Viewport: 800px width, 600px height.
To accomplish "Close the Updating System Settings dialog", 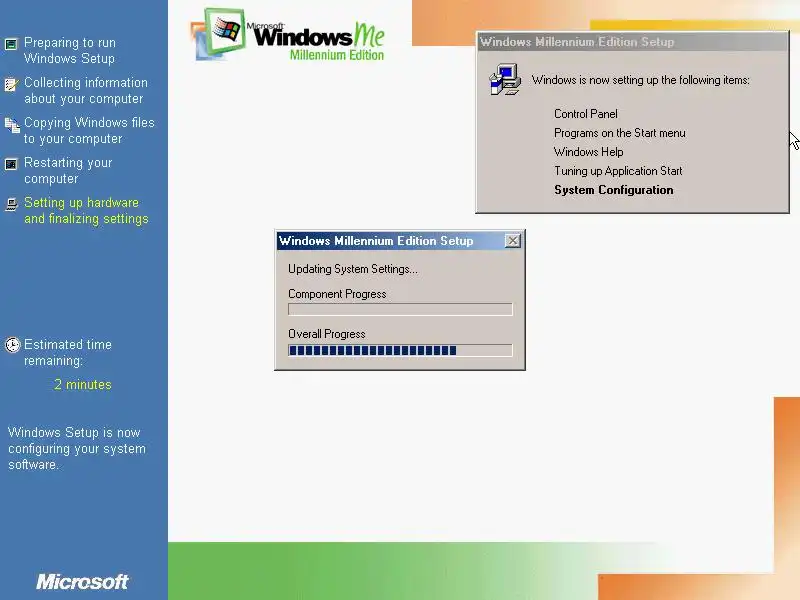I will [512, 240].
